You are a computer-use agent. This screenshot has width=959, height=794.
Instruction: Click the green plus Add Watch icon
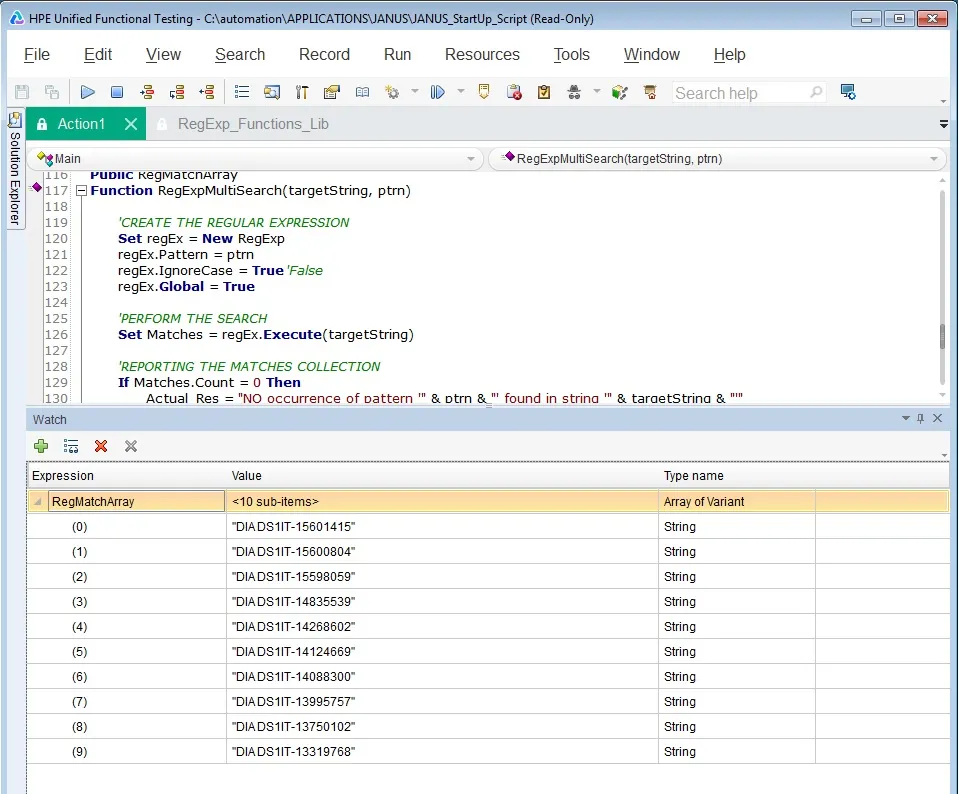(x=41, y=446)
